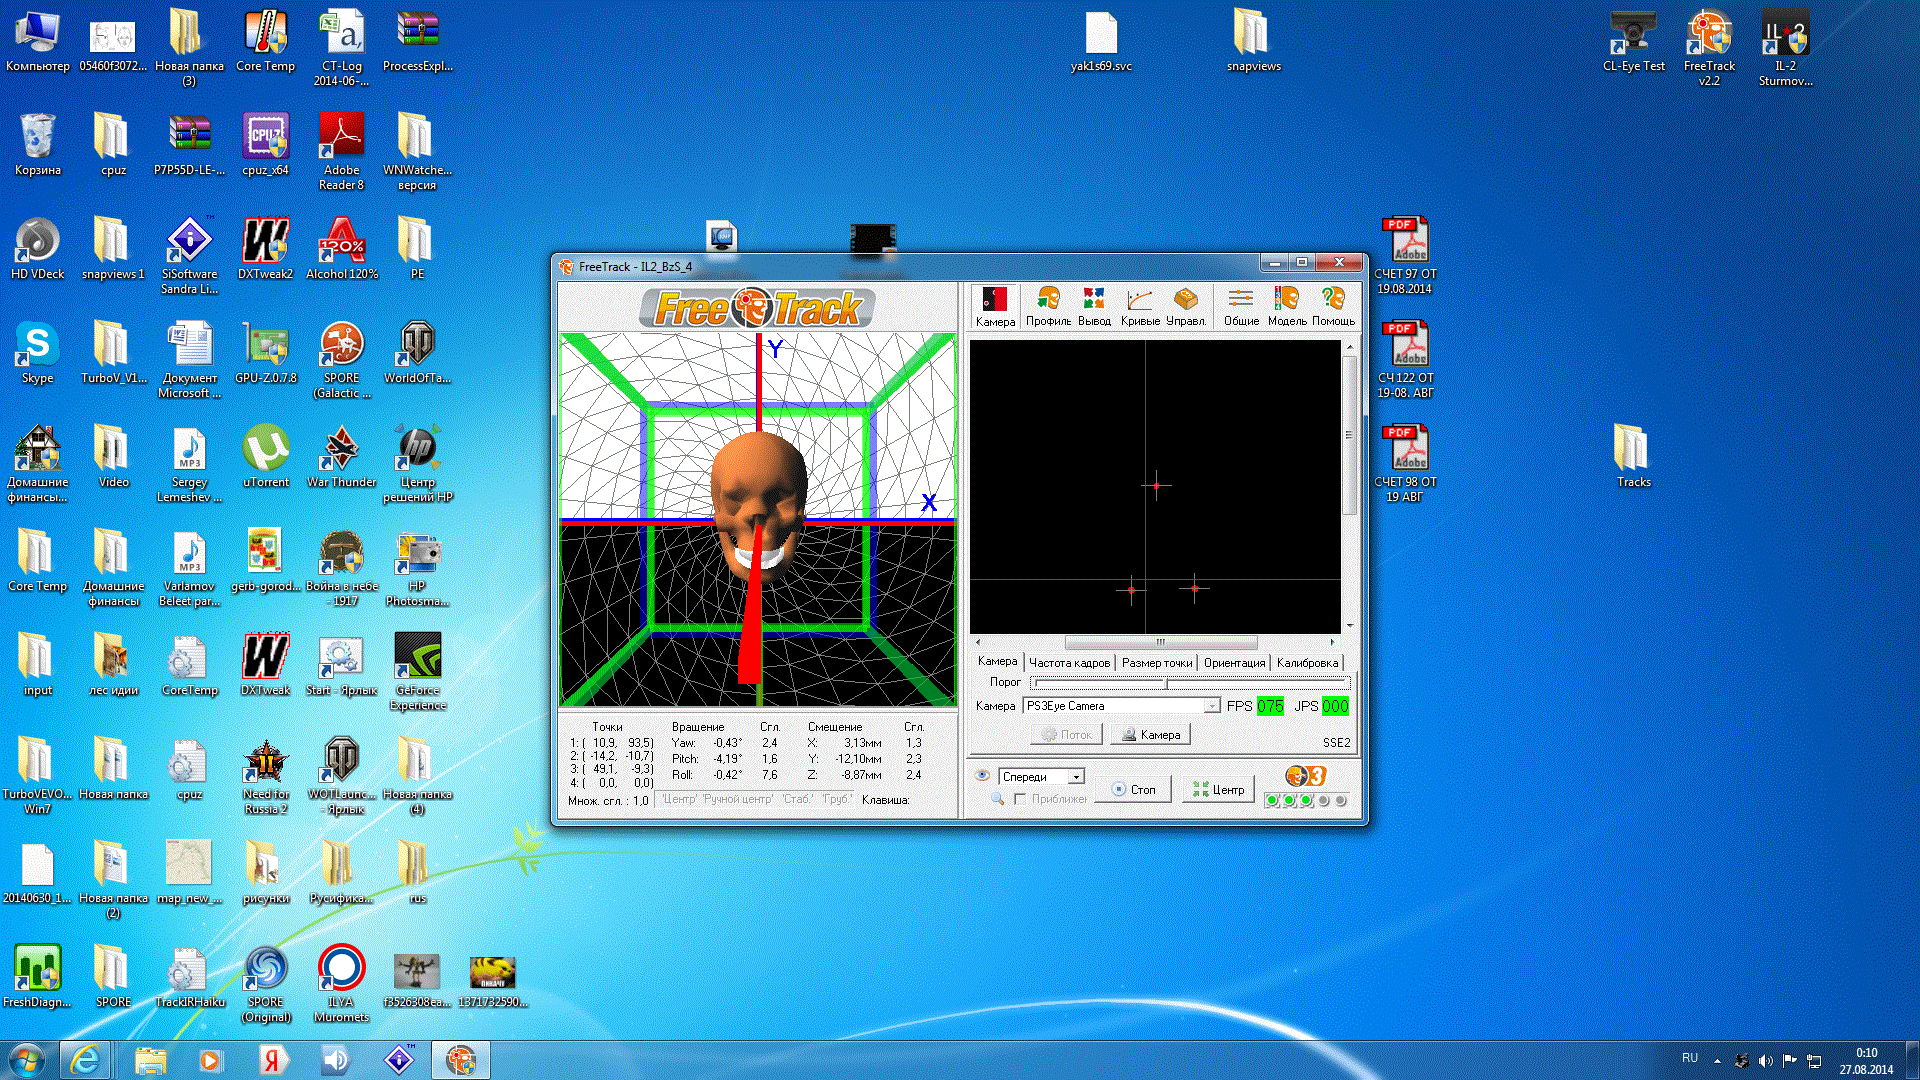The height and width of the screenshot is (1080, 1920).
Task: Open Internet Explorer from taskbar
Action: click(85, 1060)
